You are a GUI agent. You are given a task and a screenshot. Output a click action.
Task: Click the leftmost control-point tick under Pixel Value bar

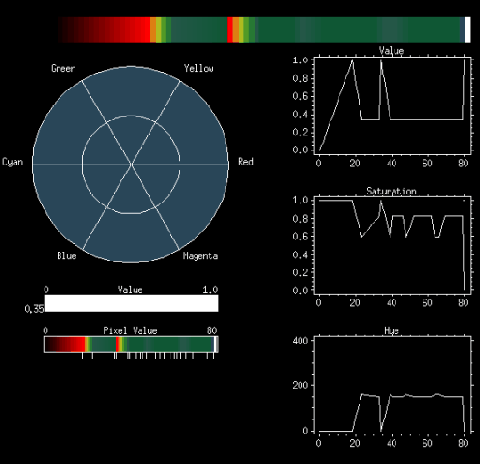click(82, 356)
